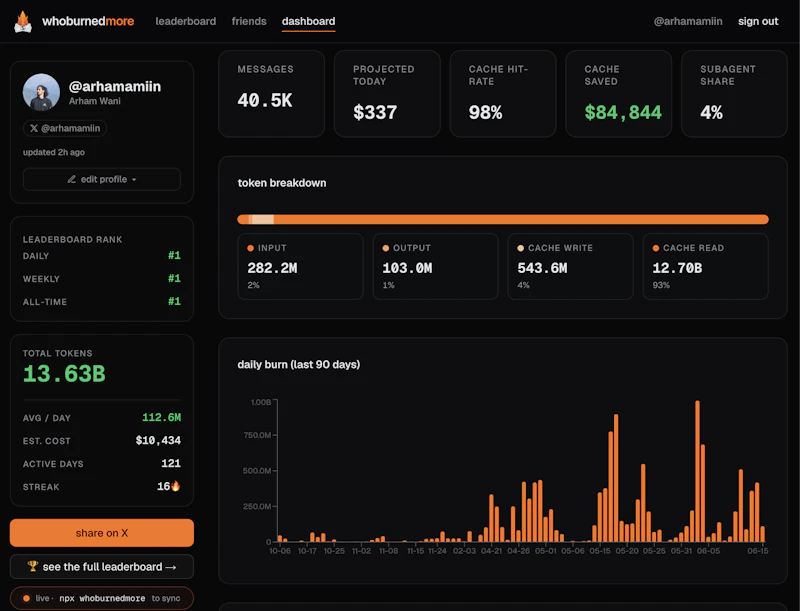This screenshot has width=800, height=611.
Task: Click the tallest bar in daily burn chart
Action: pos(697,471)
